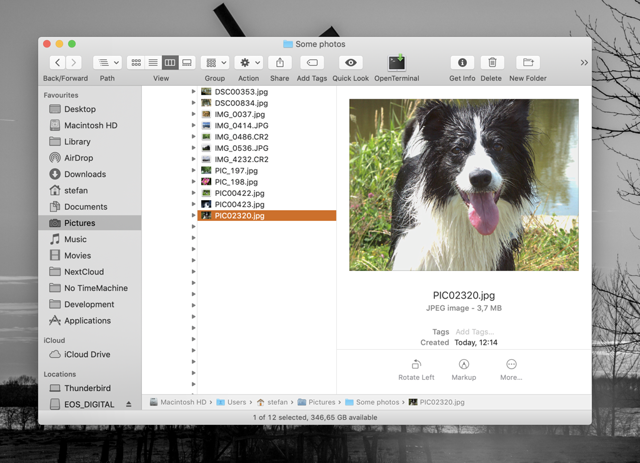Click the Get Info icon

[x=462, y=62]
